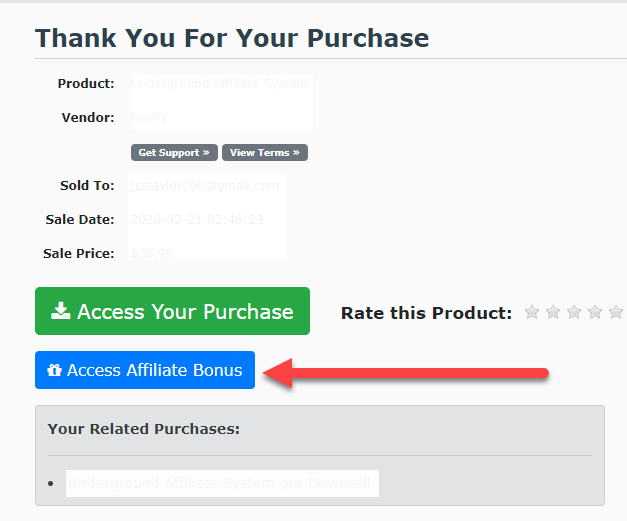The height and width of the screenshot is (521, 627).
Task: Click the Thank You For Your Purchase heading
Action: click(x=232, y=39)
